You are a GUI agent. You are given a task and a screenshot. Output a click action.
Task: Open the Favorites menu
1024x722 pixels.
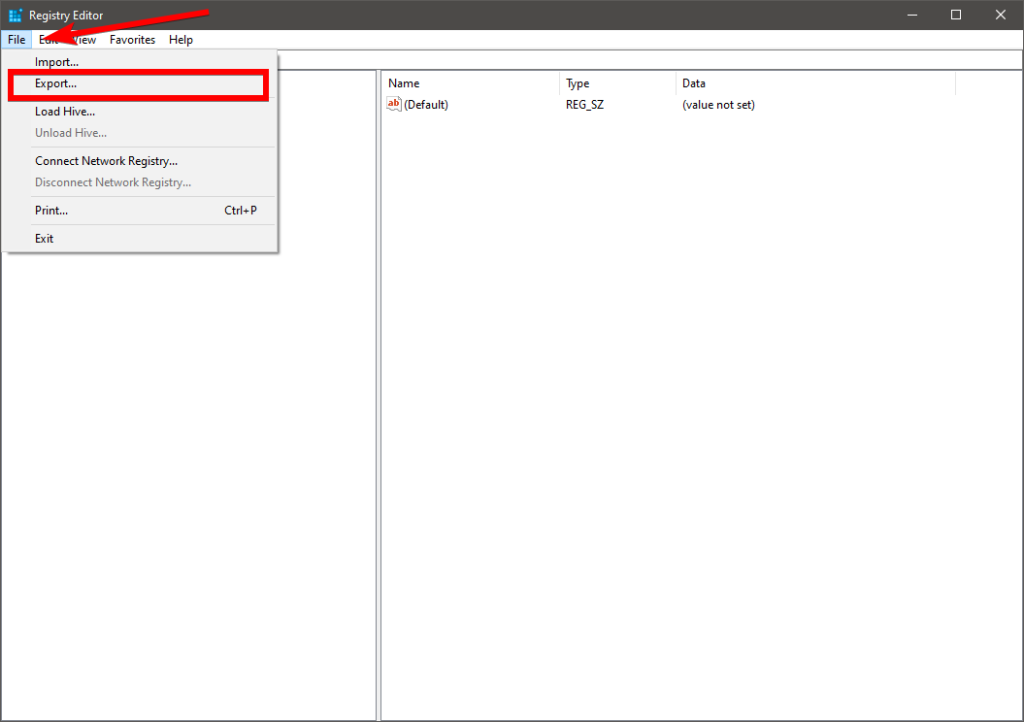tap(132, 39)
